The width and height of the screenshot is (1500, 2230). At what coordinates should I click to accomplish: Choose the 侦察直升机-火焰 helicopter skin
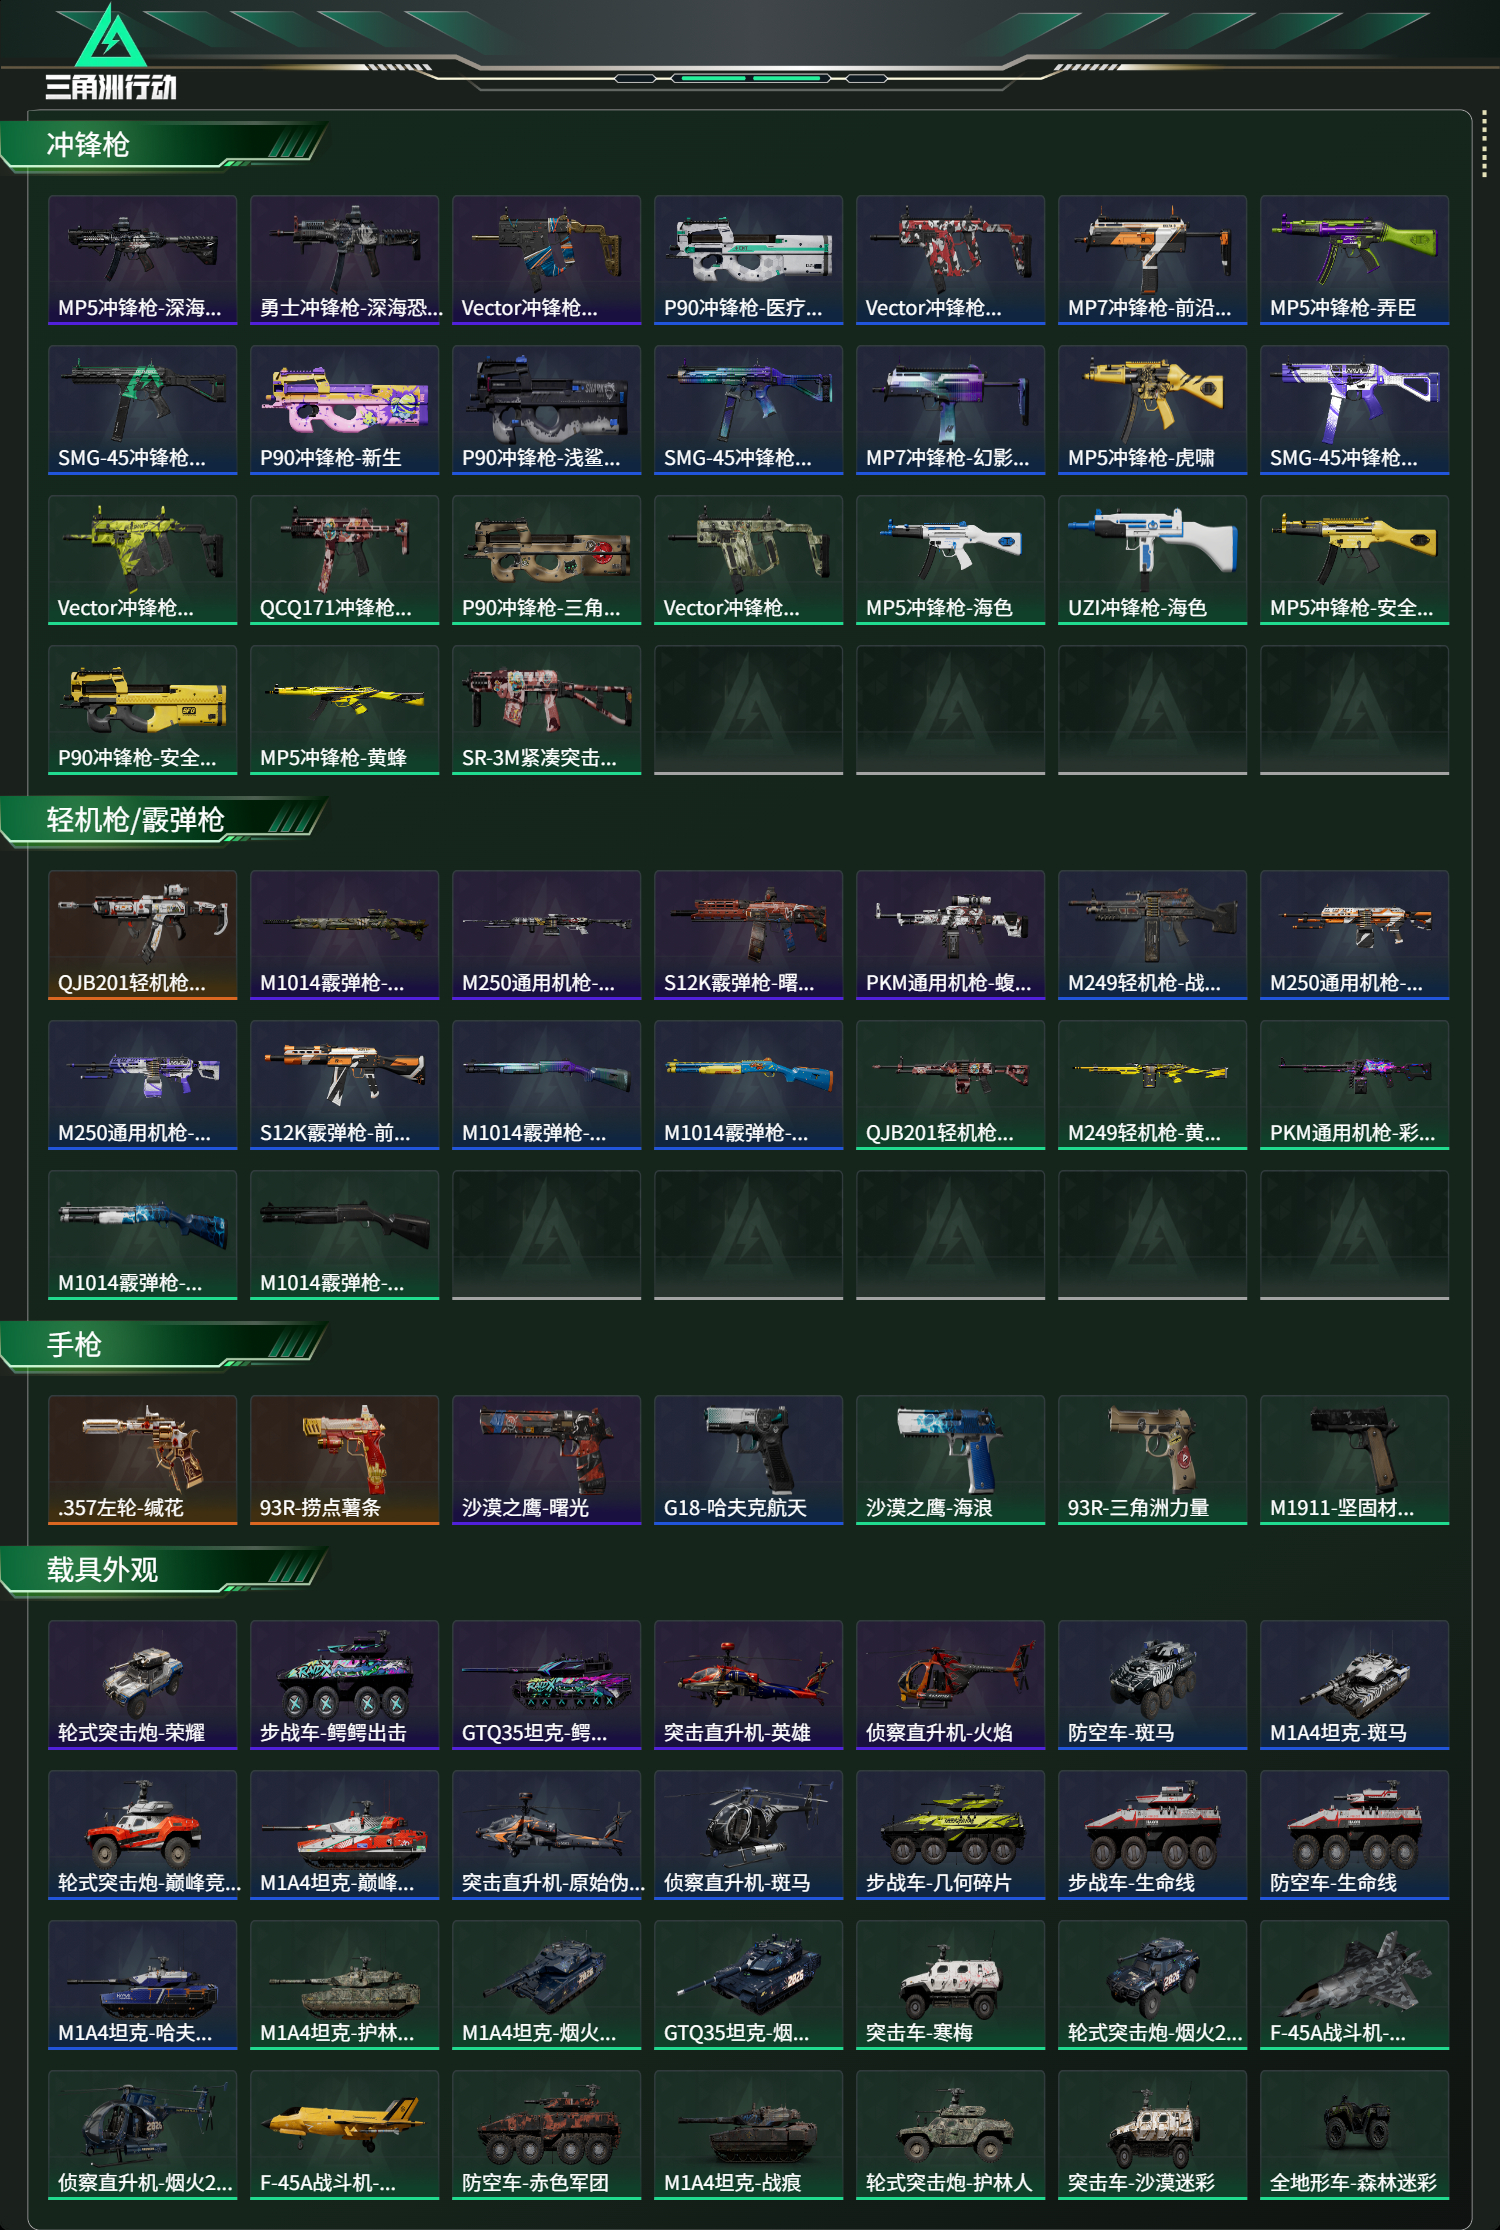tap(950, 1685)
